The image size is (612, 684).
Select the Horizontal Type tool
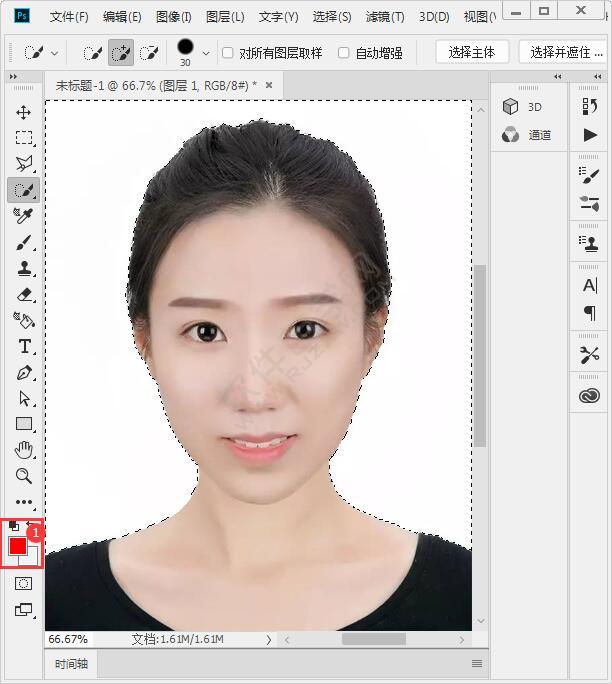tap(24, 346)
